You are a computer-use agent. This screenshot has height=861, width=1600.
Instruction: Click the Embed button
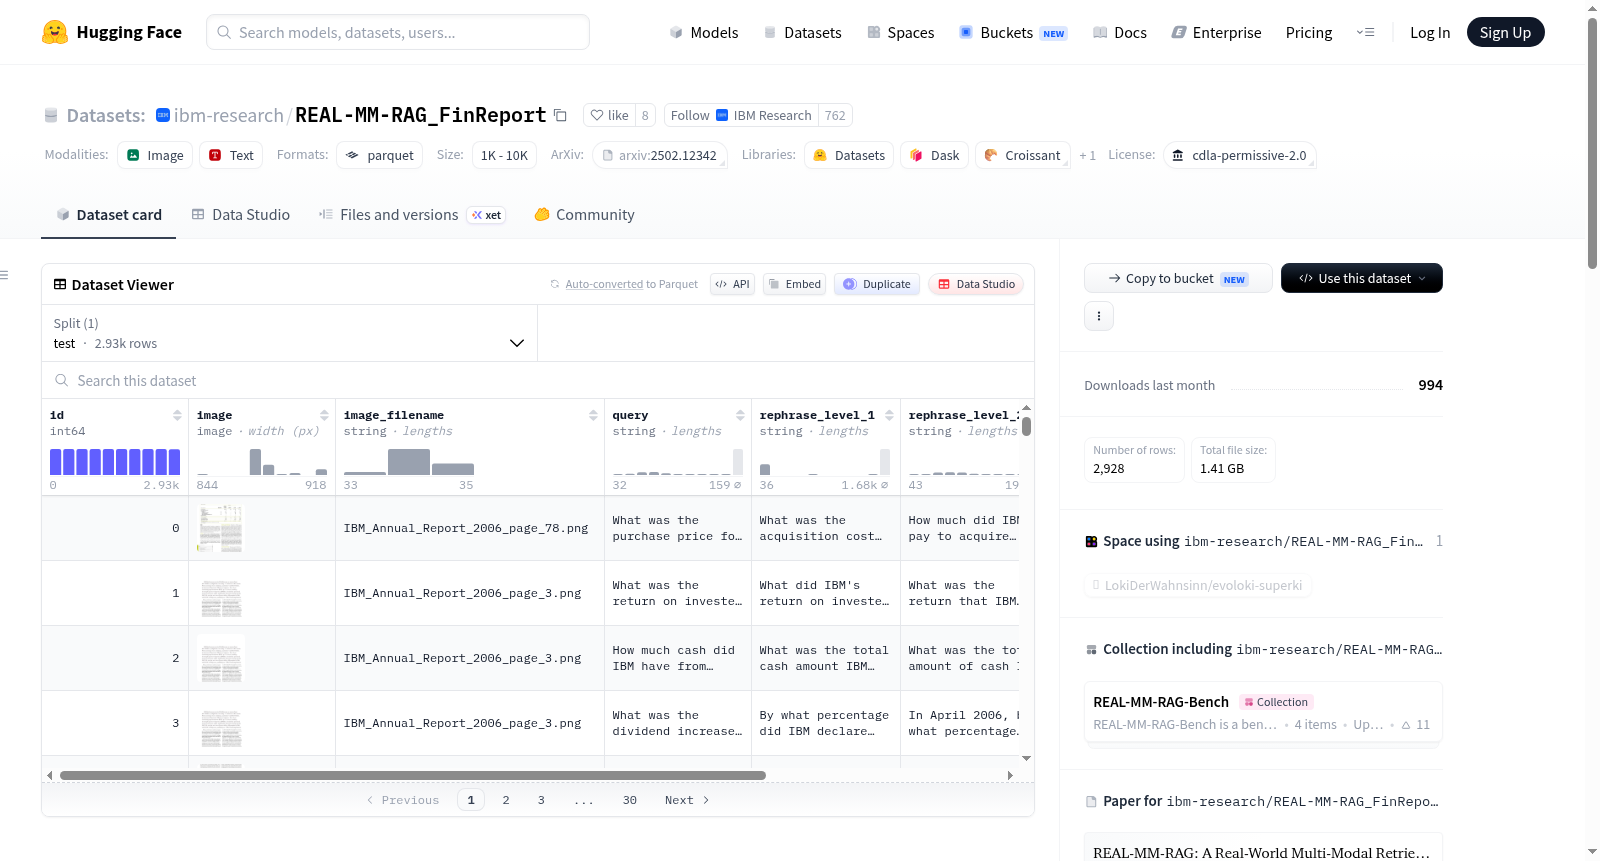794,284
